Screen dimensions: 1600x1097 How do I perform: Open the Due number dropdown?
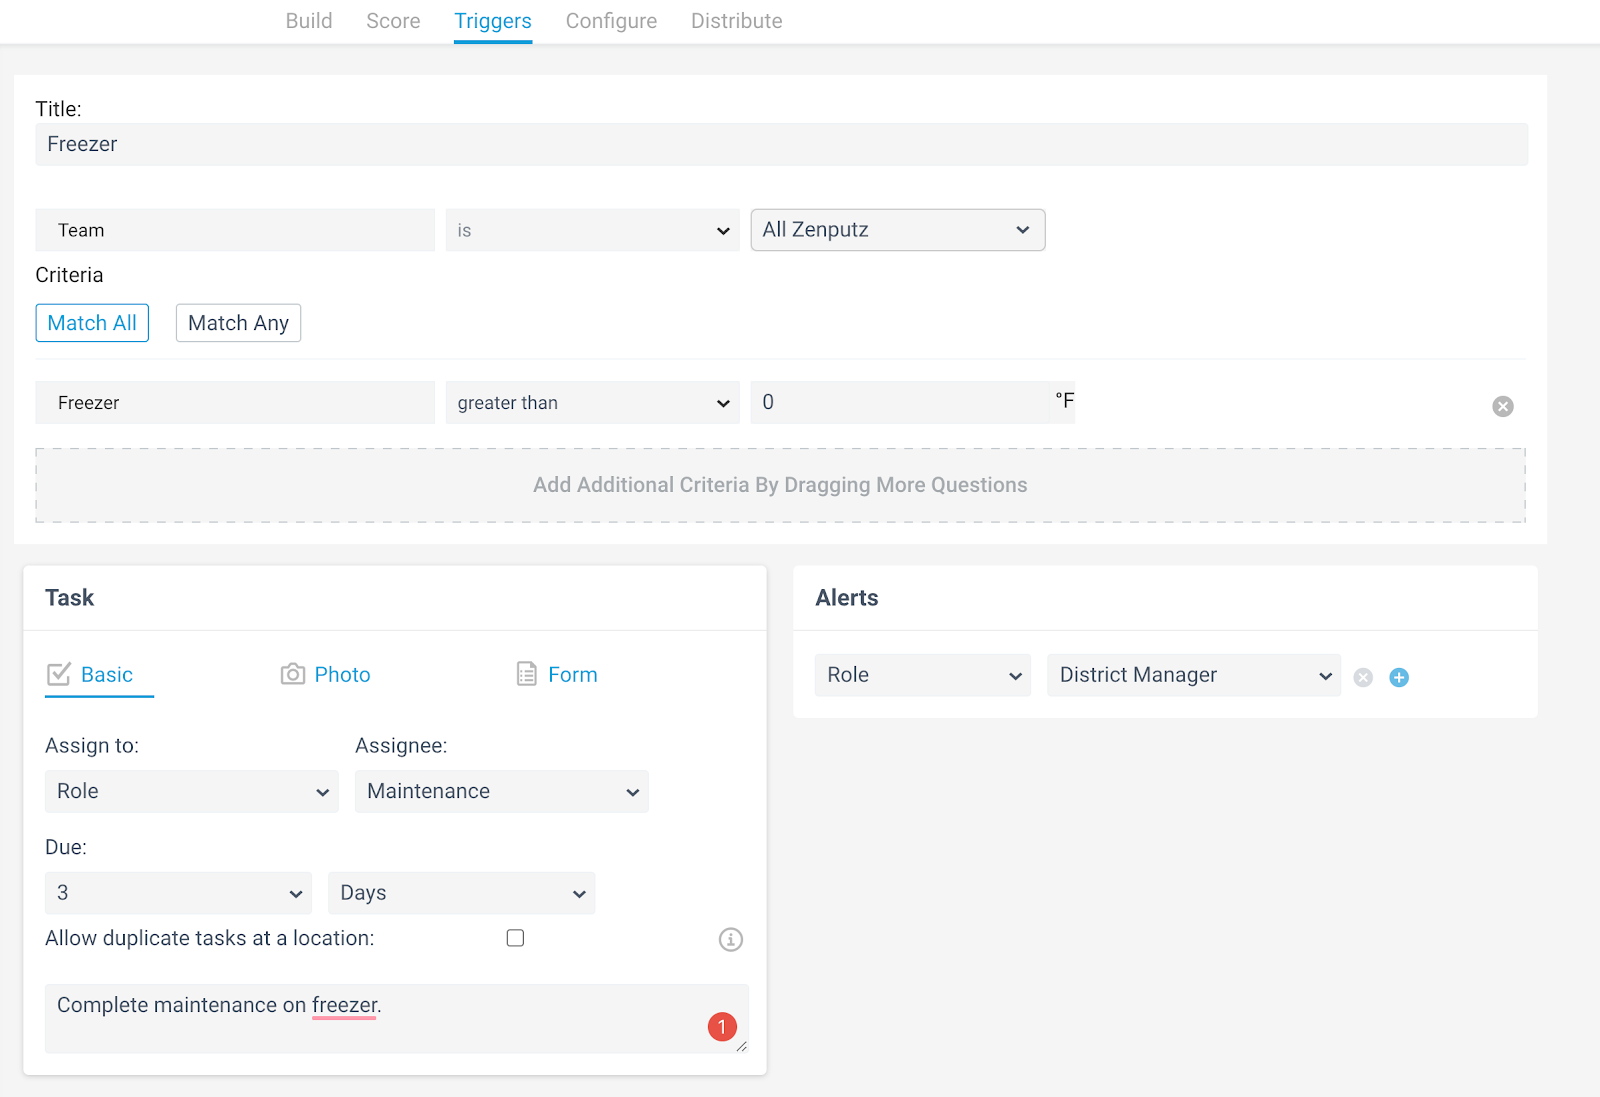[x=178, y=893]
